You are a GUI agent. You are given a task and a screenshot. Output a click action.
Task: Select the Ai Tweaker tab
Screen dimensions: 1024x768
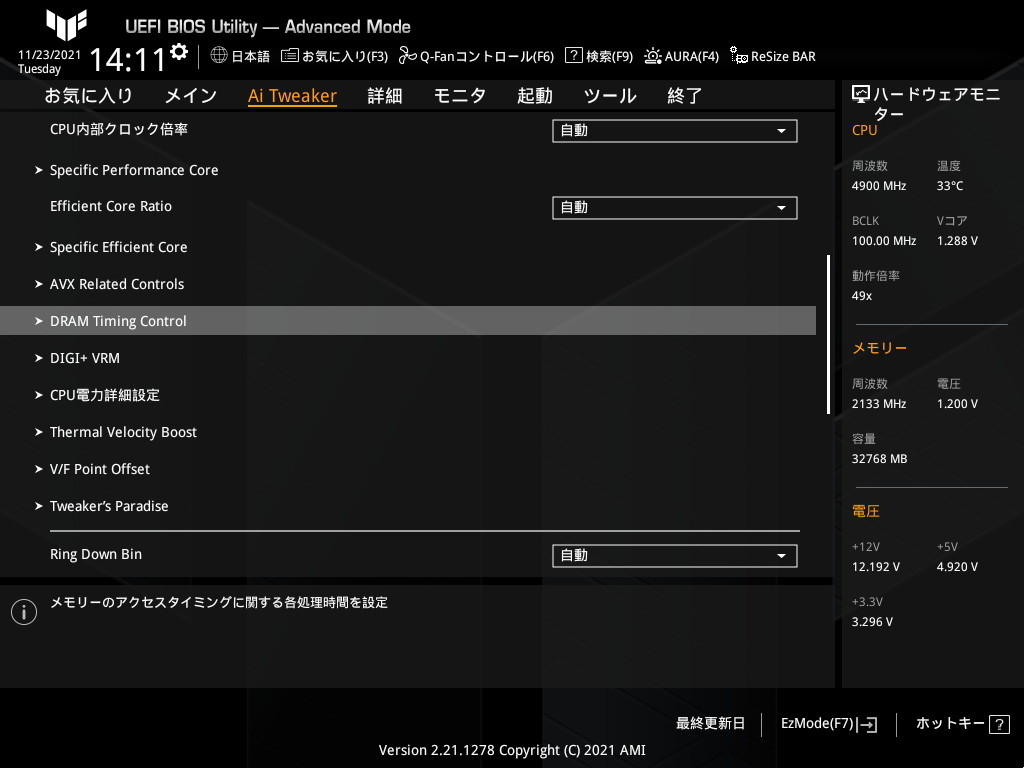tap(292, 96)
